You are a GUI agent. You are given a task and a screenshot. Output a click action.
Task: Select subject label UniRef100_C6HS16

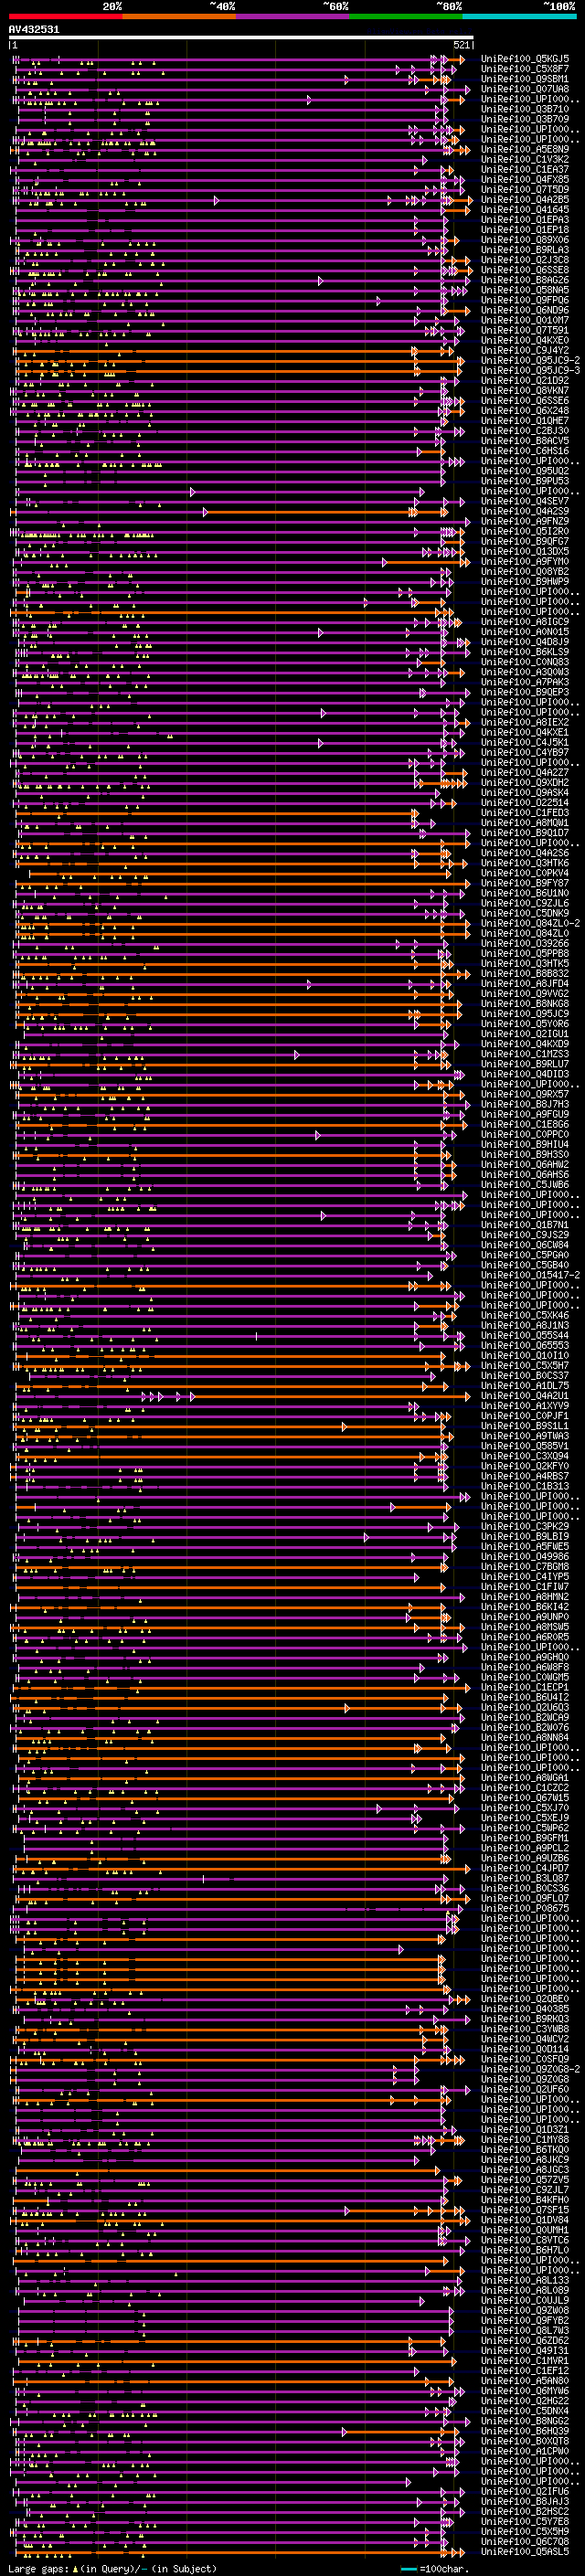tap(525, 451)
